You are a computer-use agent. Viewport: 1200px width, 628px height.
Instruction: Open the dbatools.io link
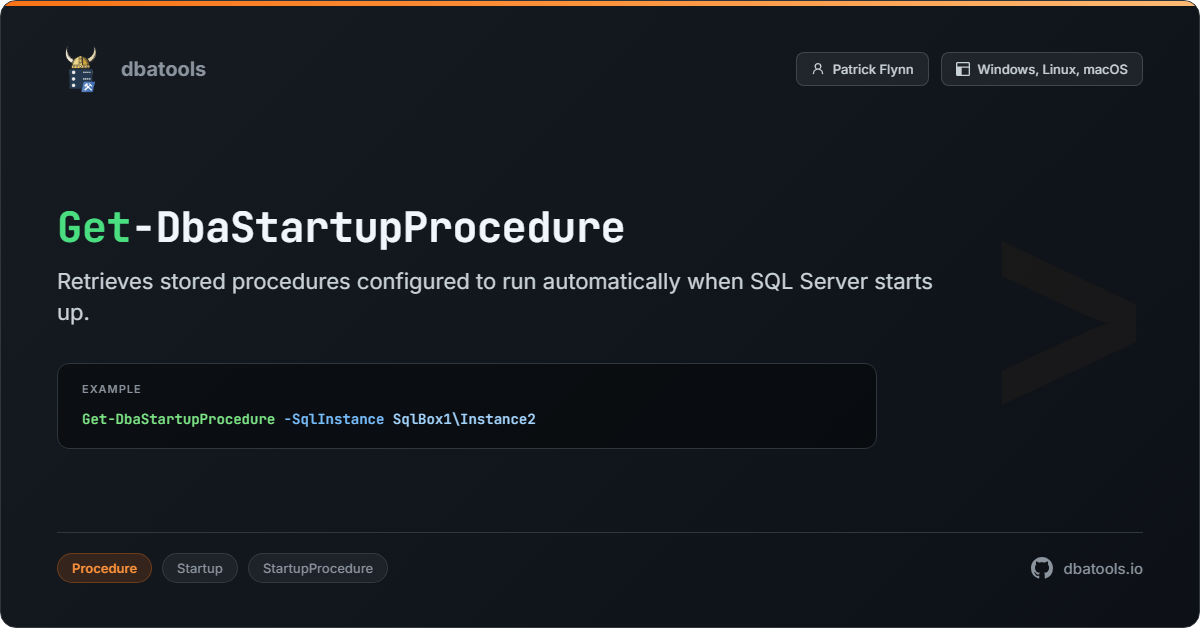pos(1103,568)
